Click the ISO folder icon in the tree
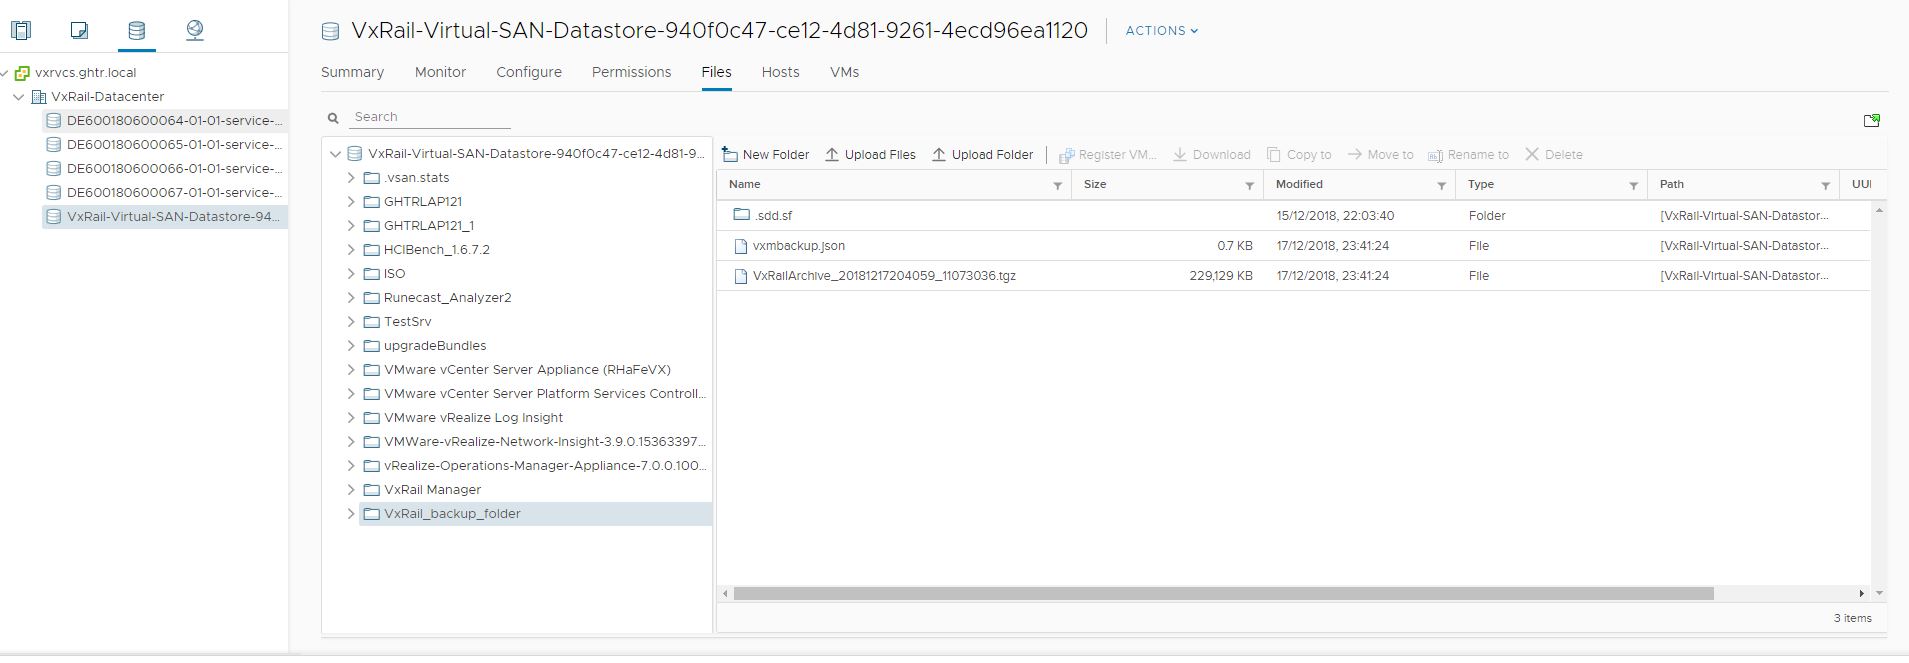This screenshot has width=1909, height=663. point(372,273)
